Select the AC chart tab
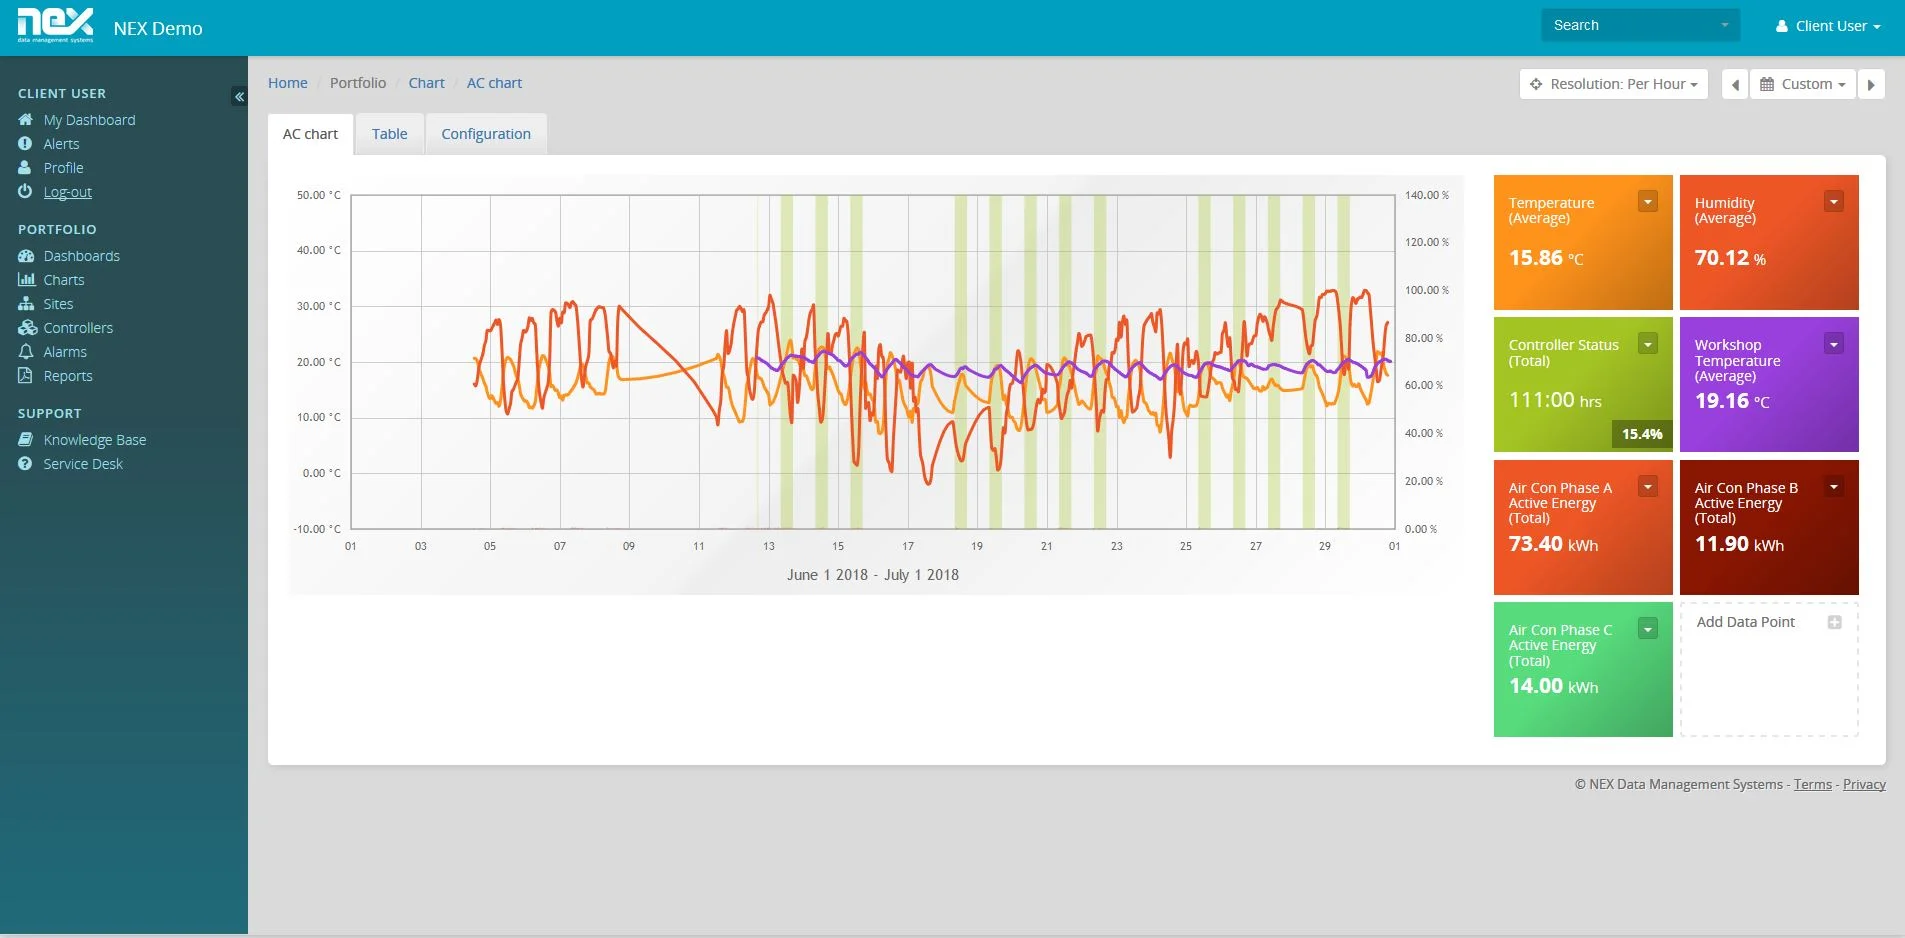 coord(310,133)
